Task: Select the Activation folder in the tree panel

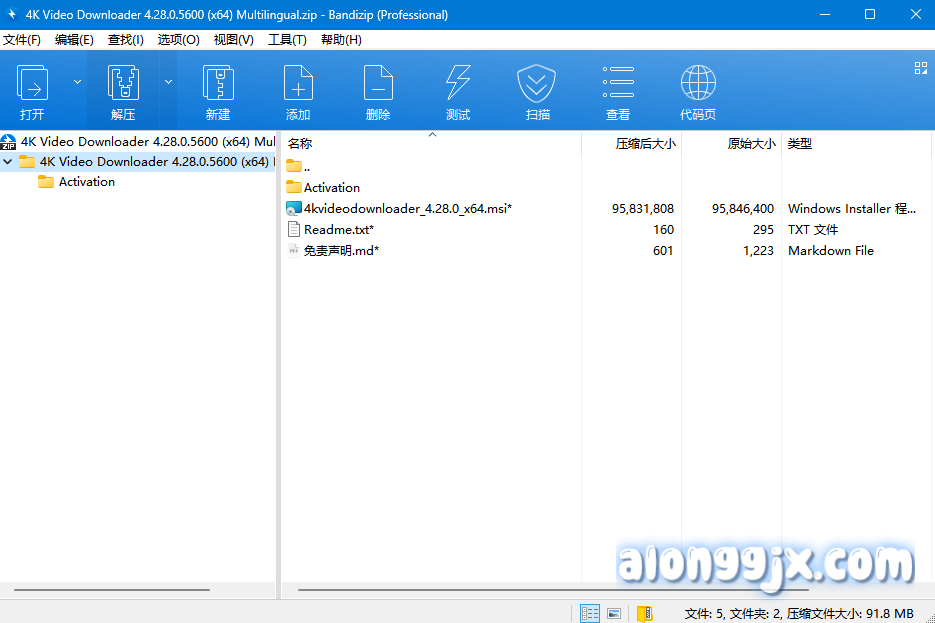Action: 86,182
